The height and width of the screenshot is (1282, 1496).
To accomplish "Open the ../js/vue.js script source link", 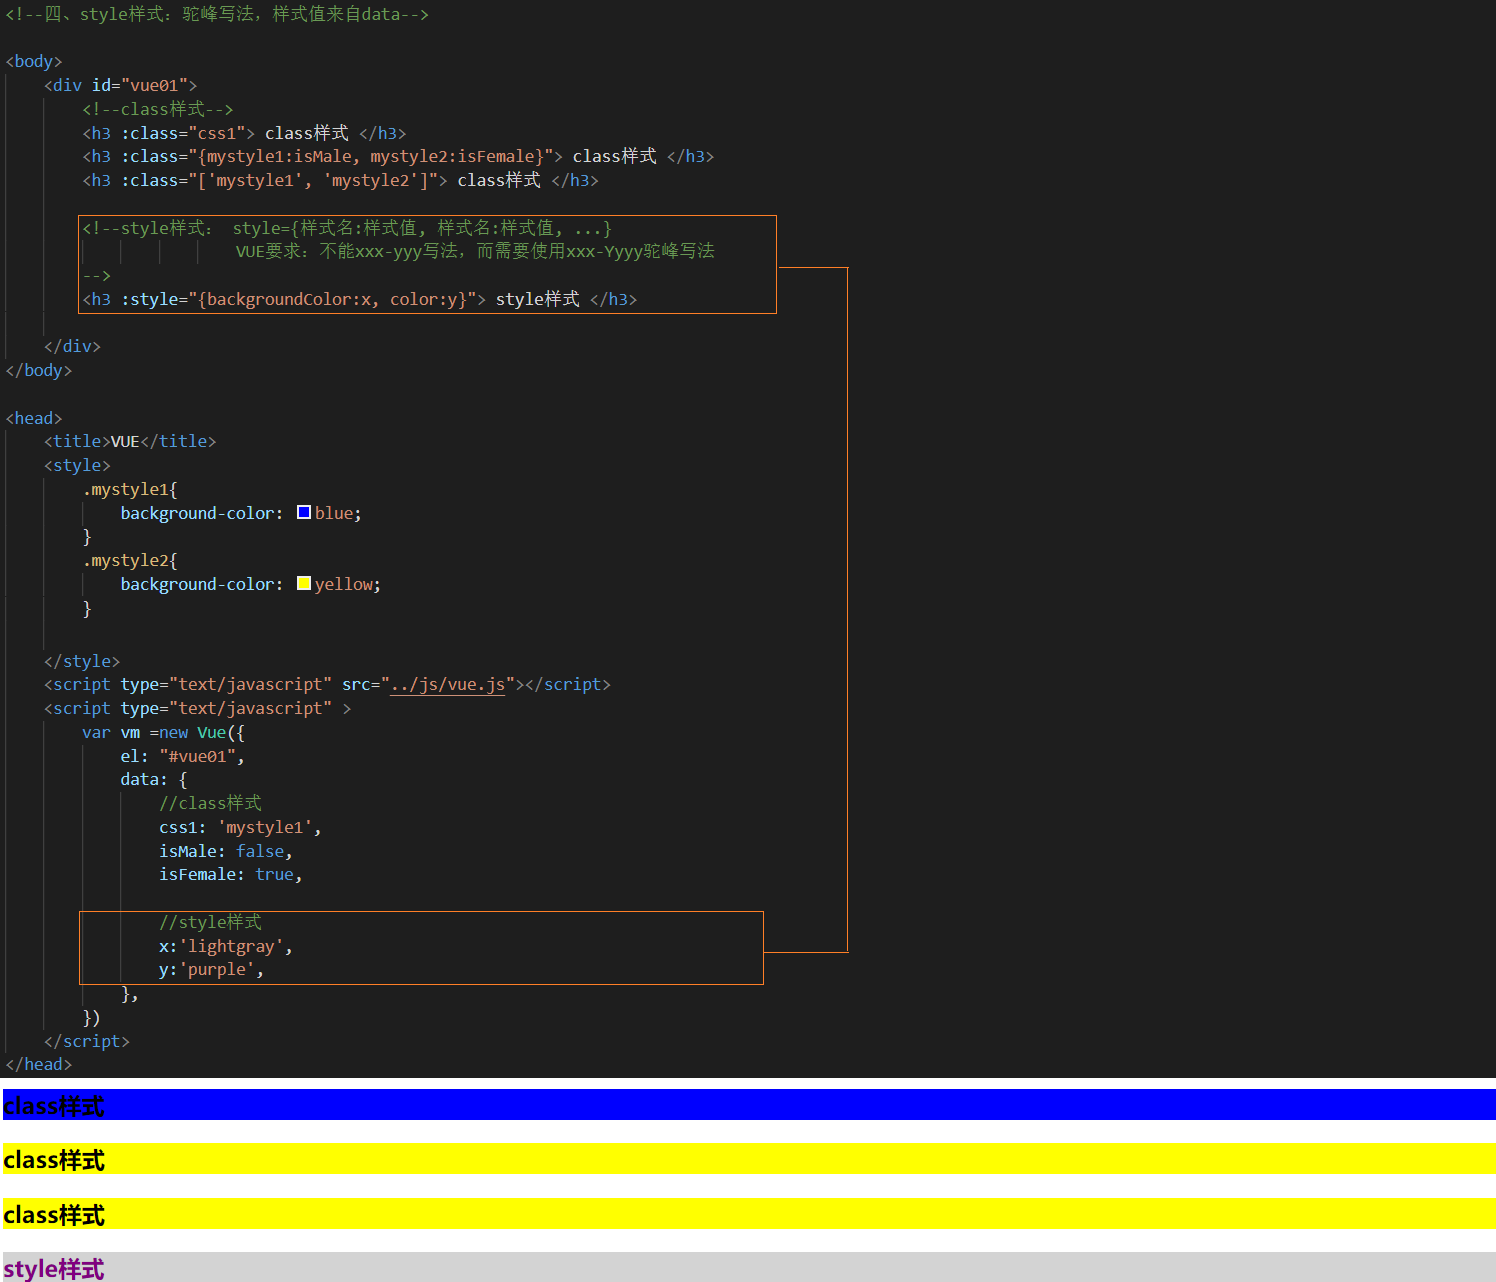I will pos(447,685).
